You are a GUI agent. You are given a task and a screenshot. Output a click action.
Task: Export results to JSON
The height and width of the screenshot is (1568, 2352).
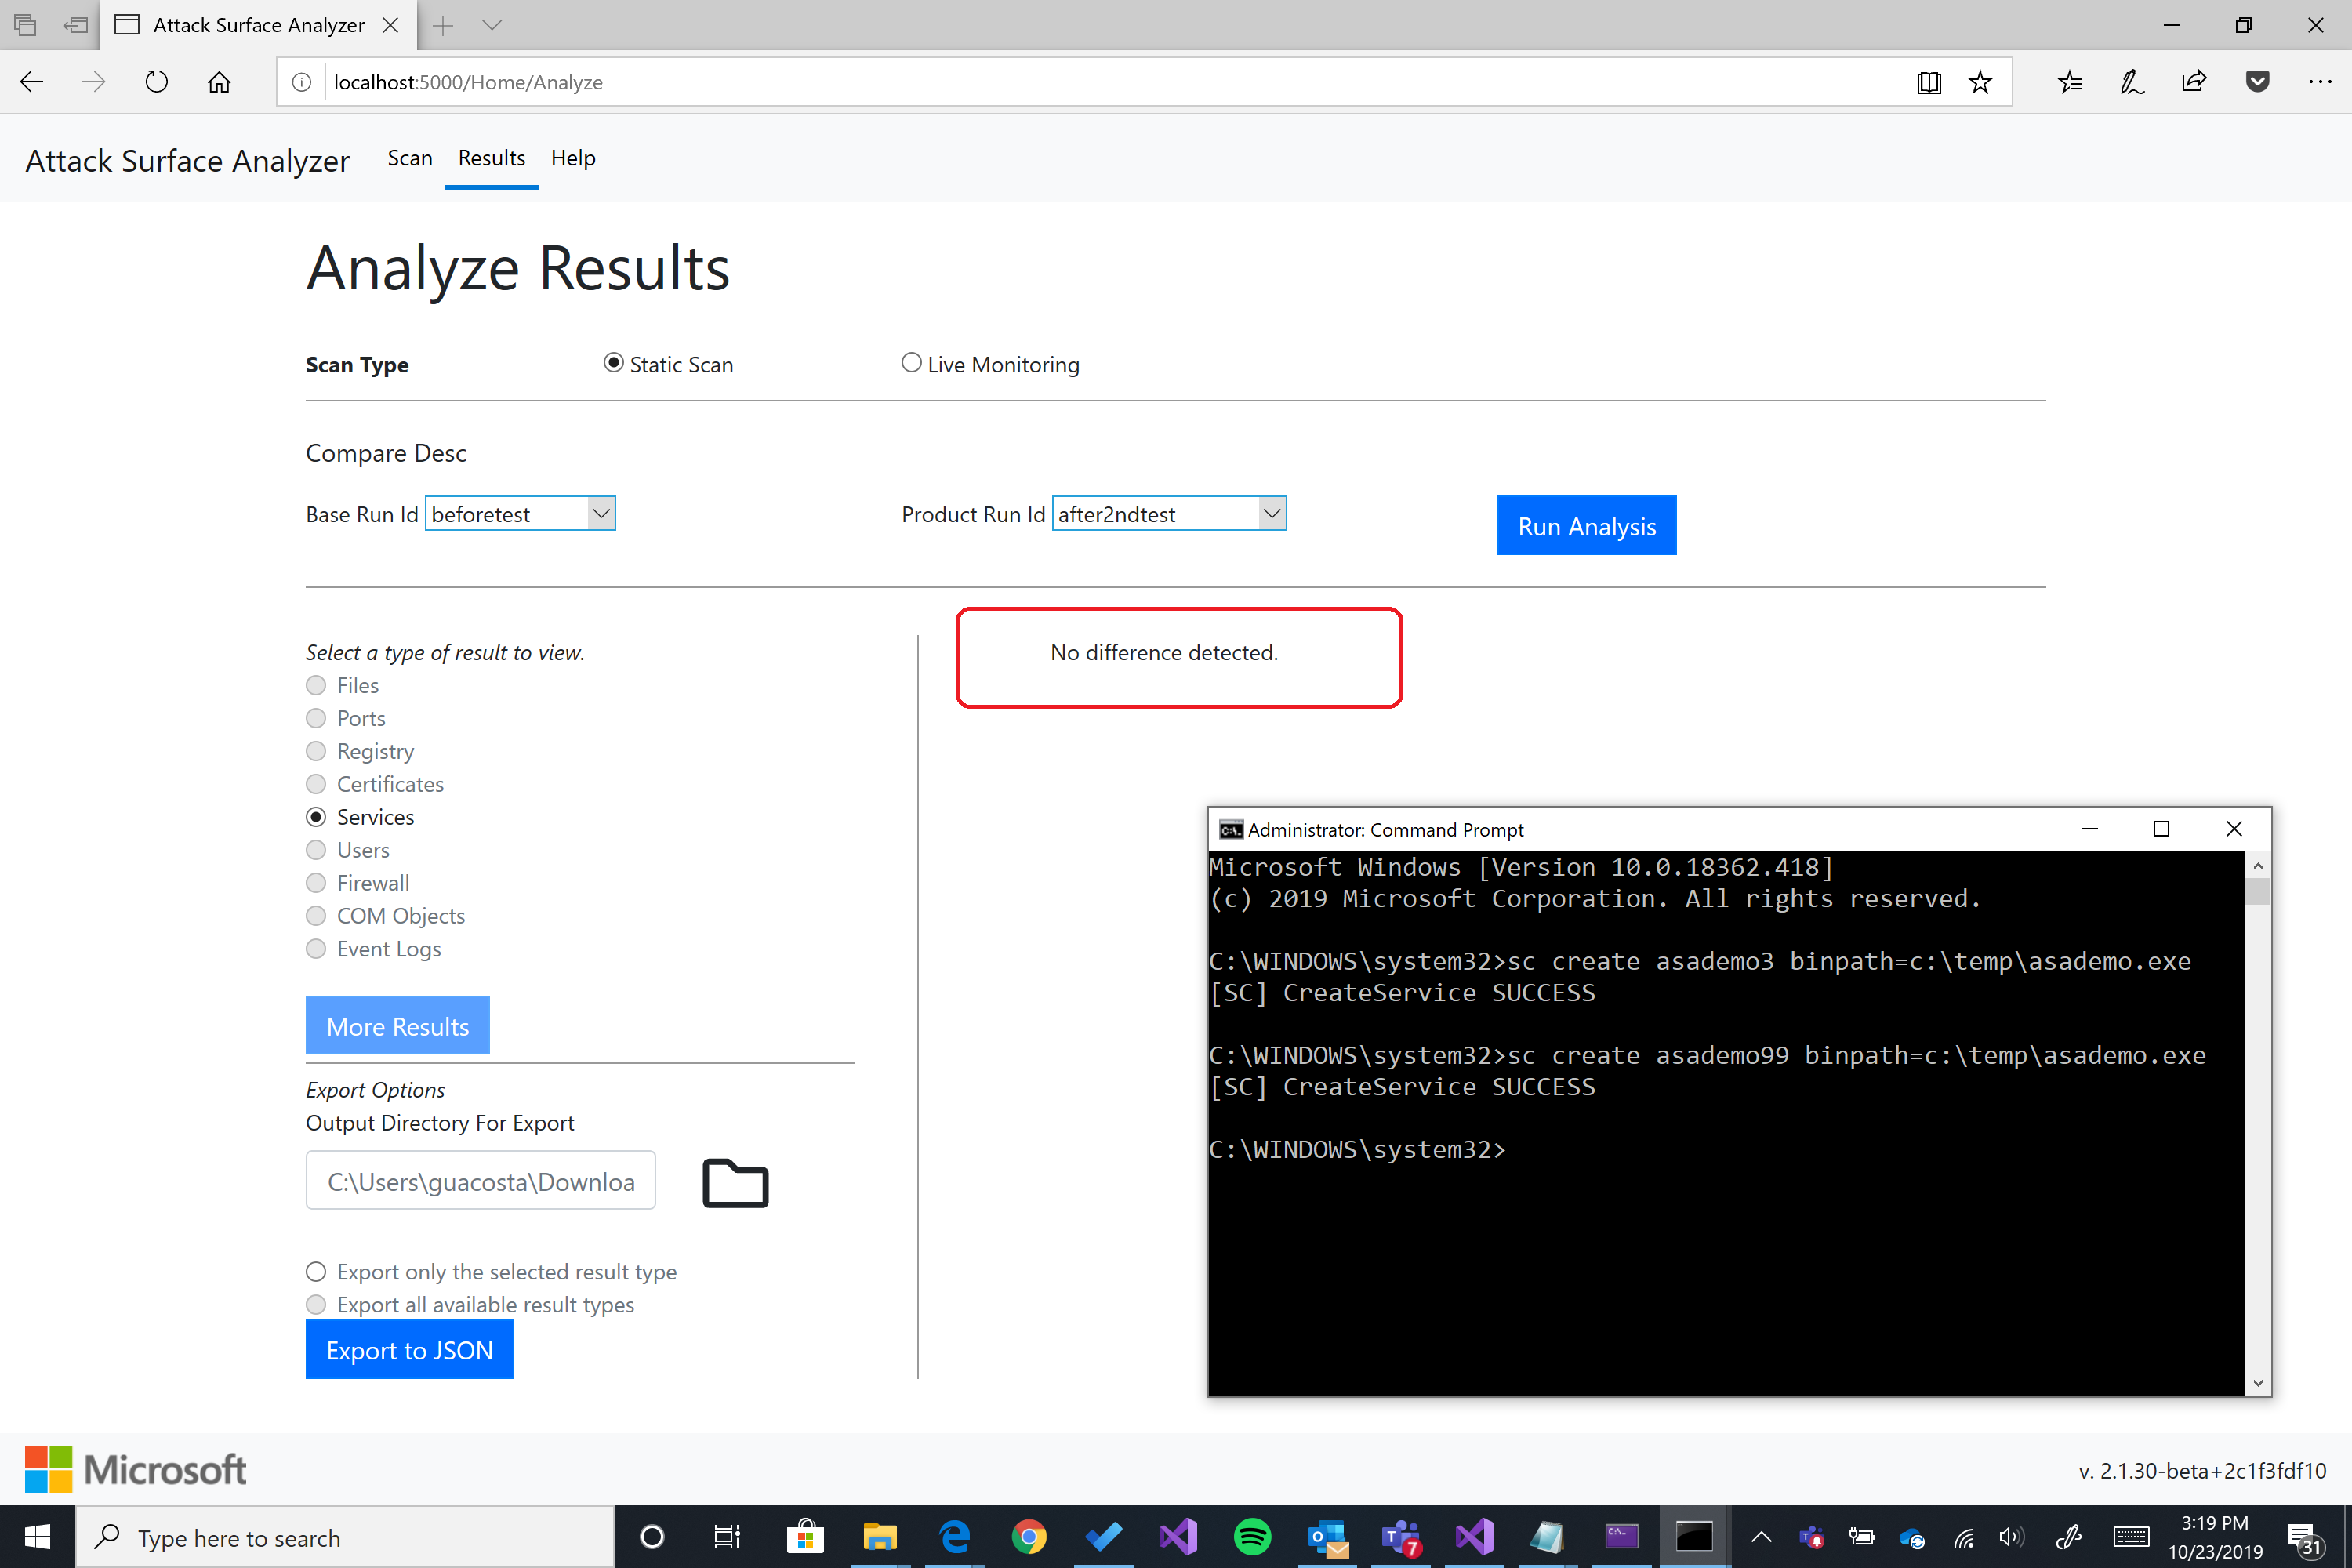[409, 1349]
